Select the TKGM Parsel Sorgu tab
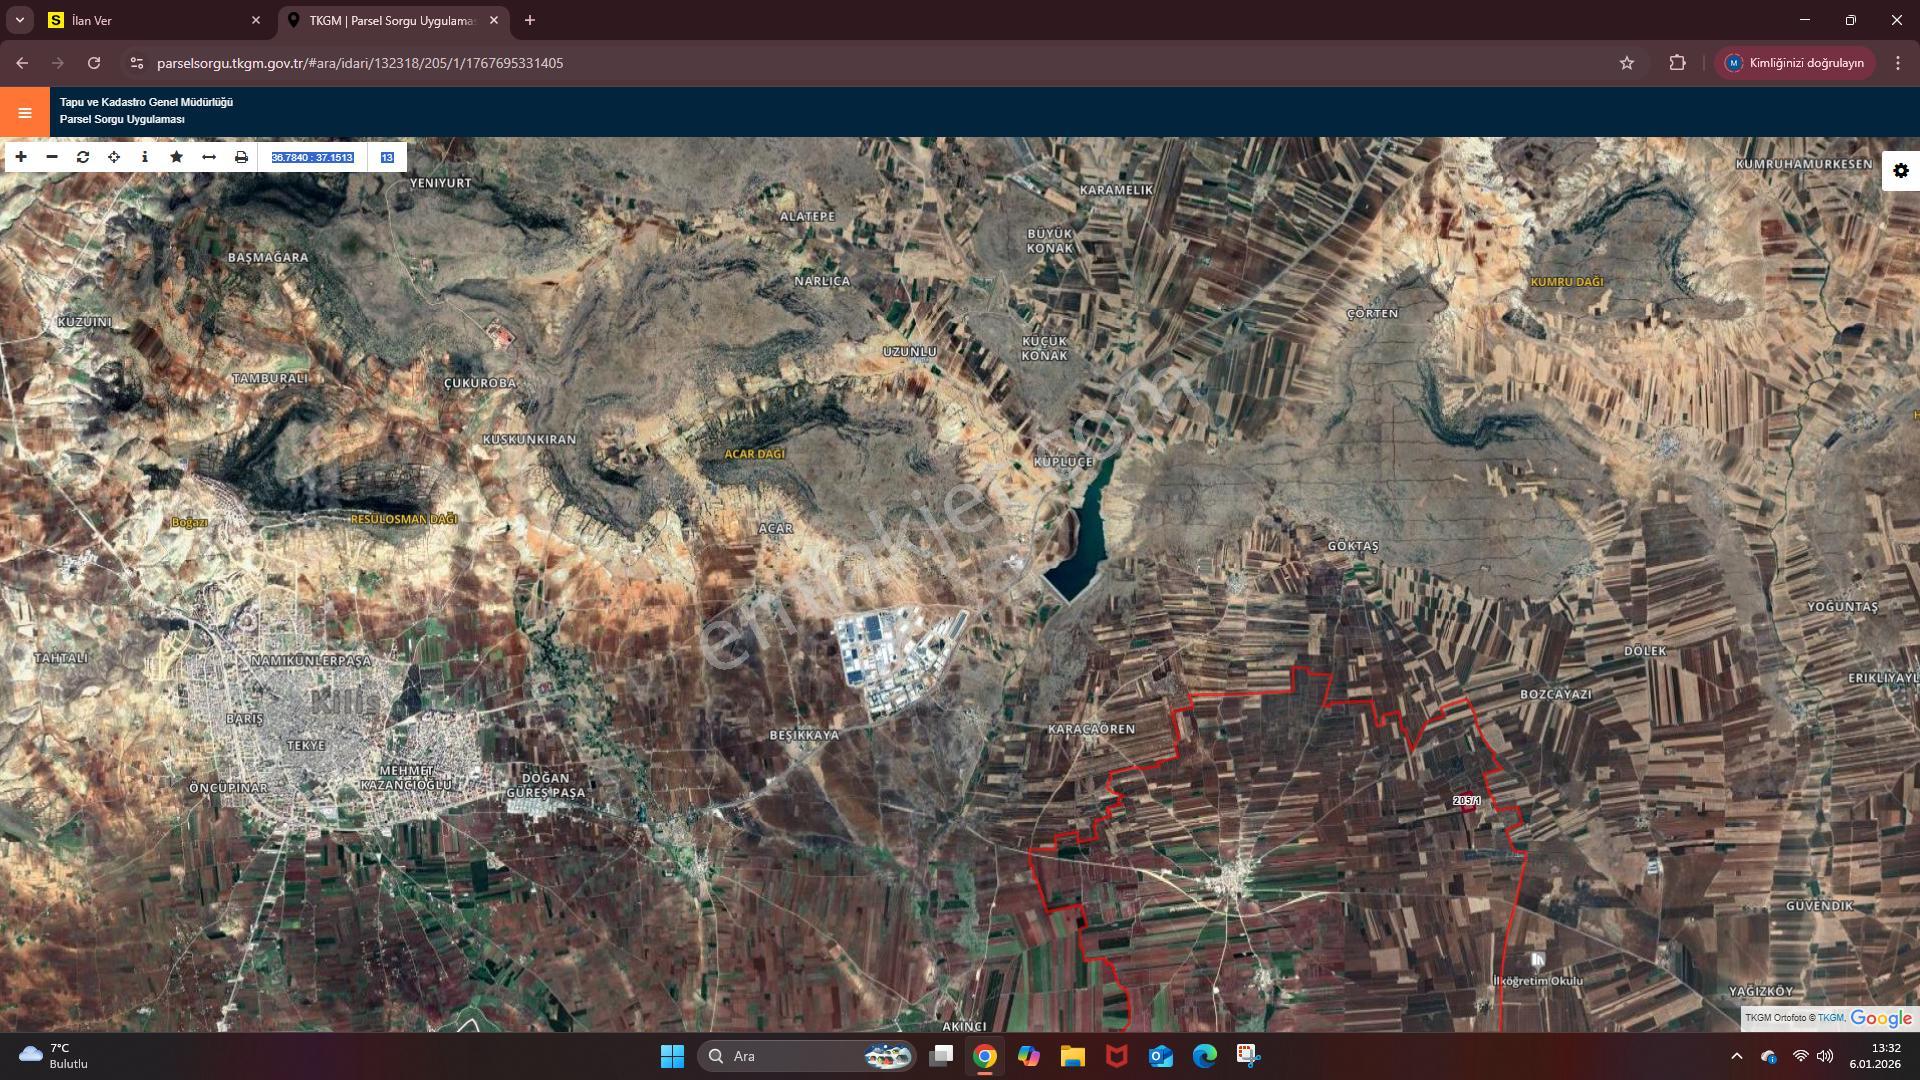This screenshot has height=1080, width=1920. coord(391,20)
